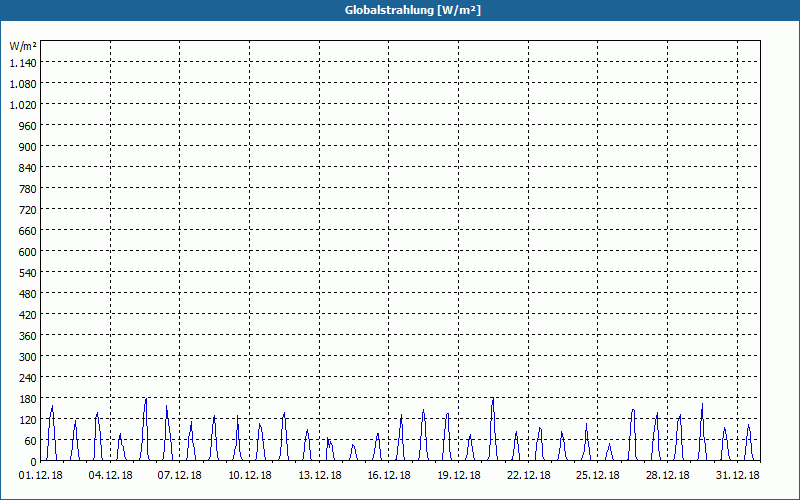Click the 720 y-axis label
The height and width of the screenshot is (500, 800).
[x=28, y=210]
